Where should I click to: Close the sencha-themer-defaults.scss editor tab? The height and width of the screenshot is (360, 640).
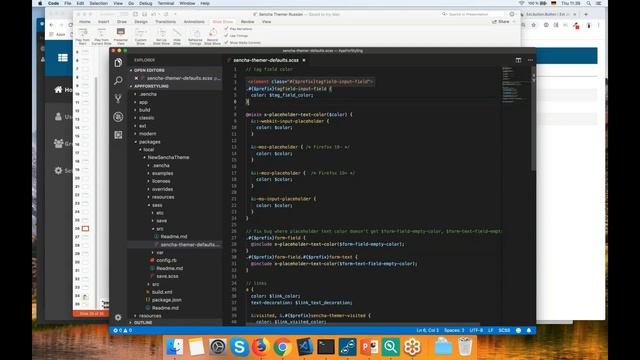click(x=304, y=60)
